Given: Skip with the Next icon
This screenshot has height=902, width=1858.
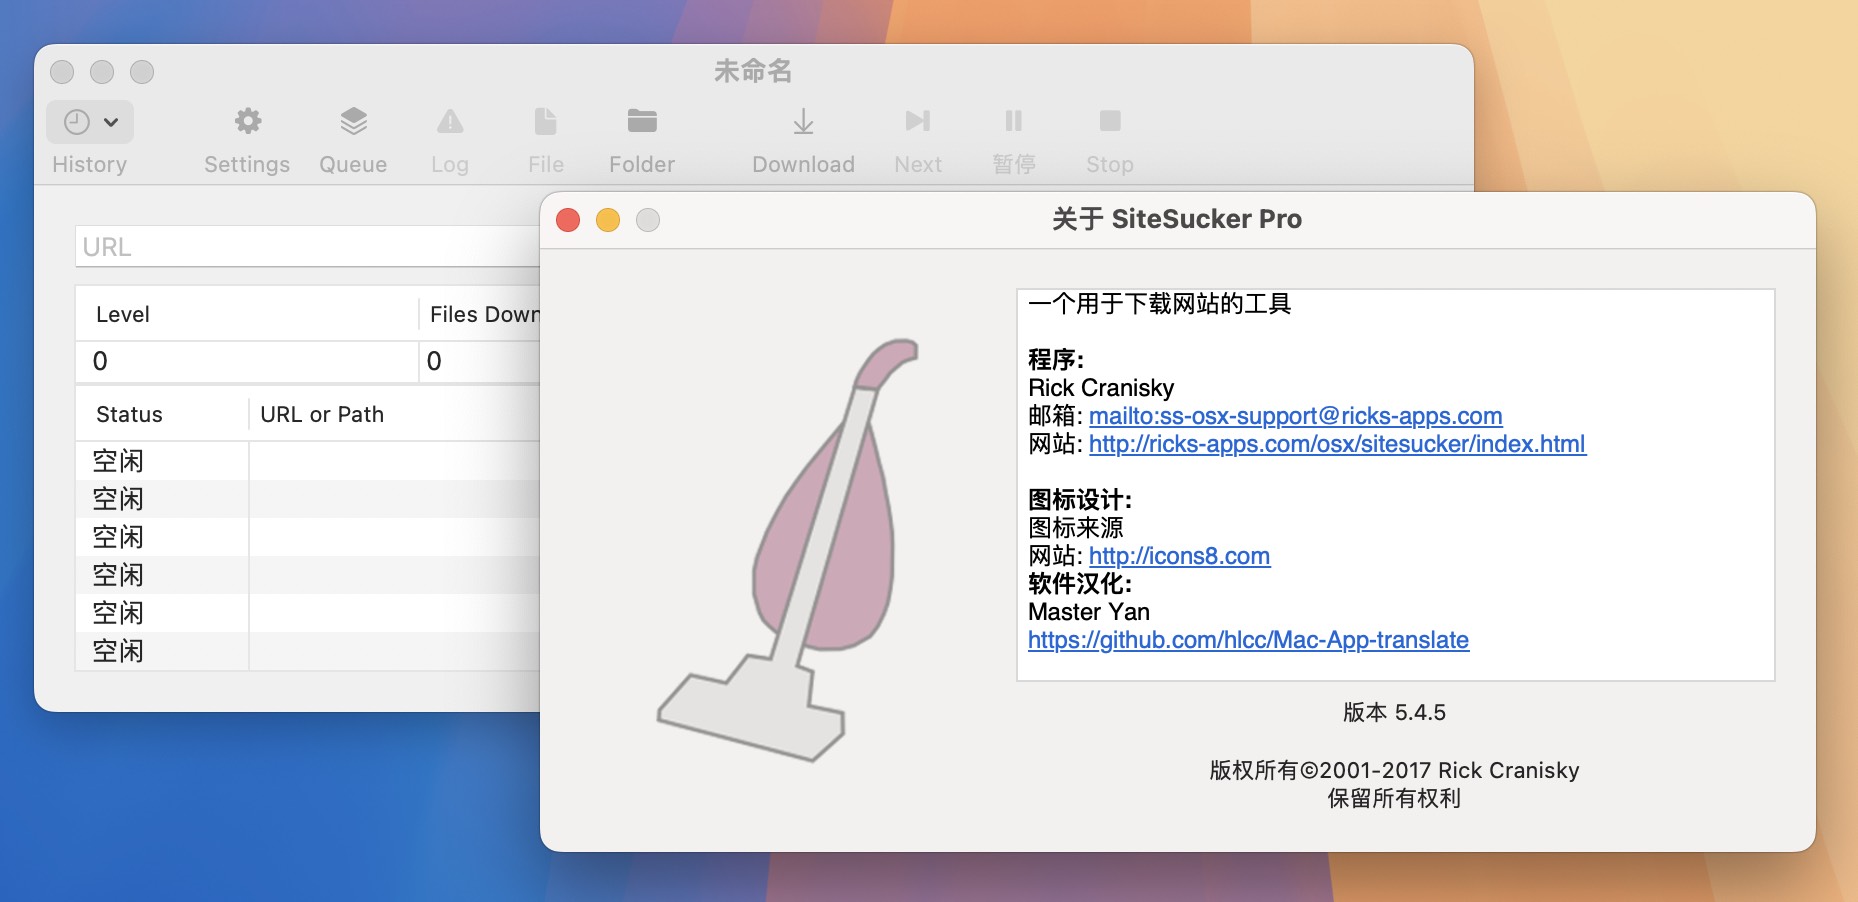Looking at the screenshot, I should tap(918, 122).
